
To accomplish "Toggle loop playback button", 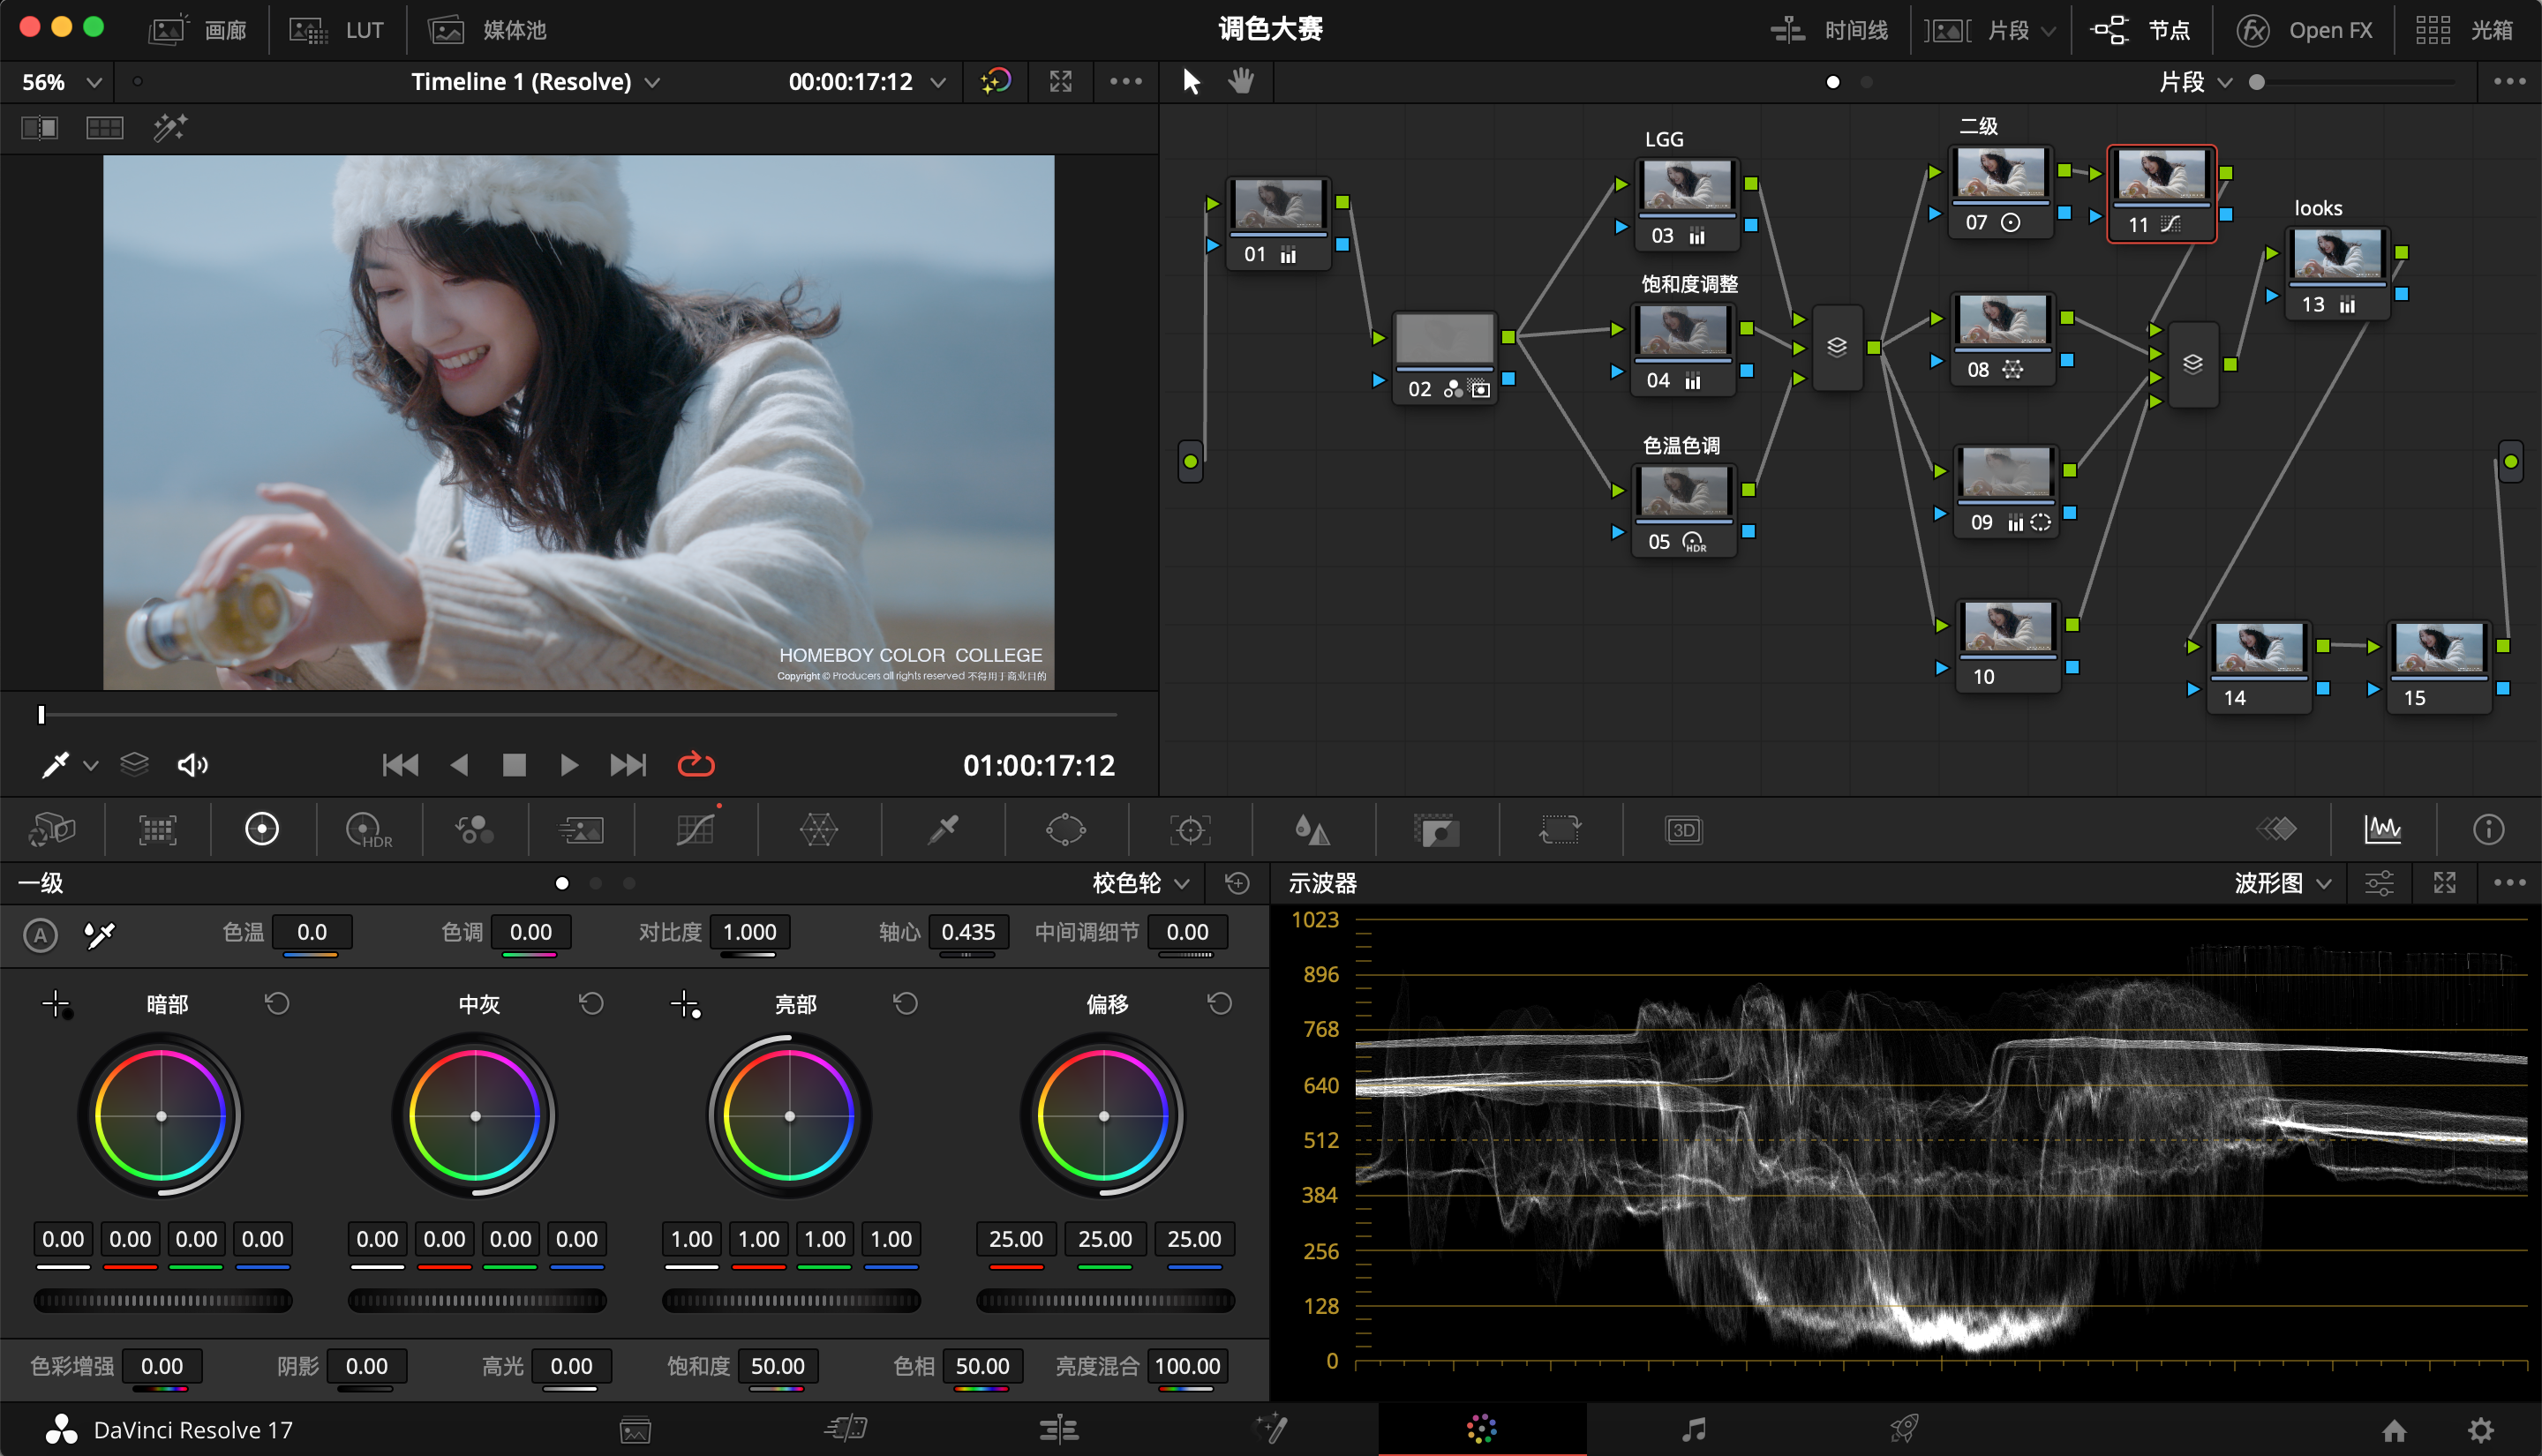I will [696, 765].
